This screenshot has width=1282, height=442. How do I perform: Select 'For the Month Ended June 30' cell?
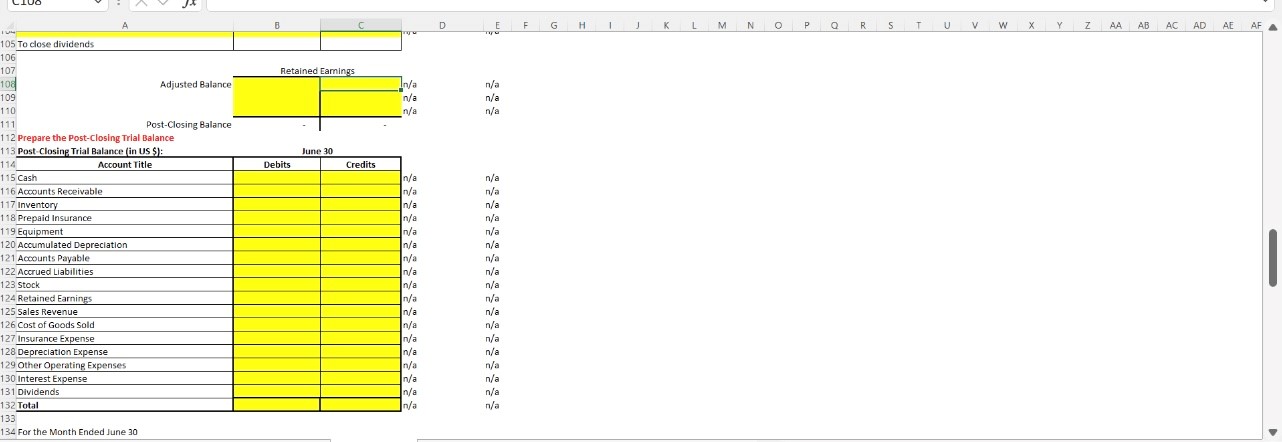(125, 432)
